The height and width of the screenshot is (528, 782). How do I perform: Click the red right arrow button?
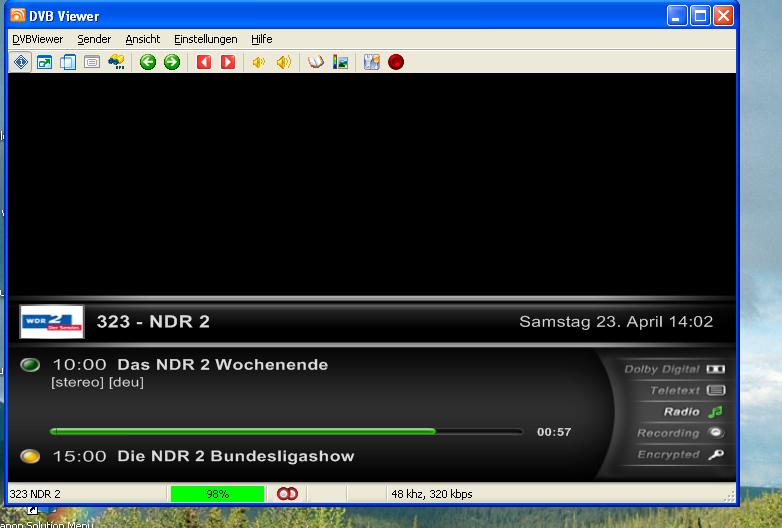tap(228, 62)
